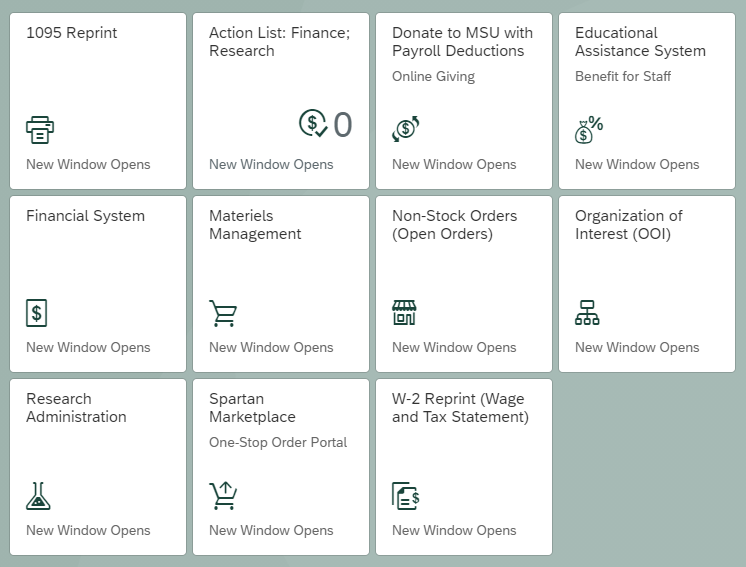Launch the Financial System title
This screenshot has height=567, width=746.
pyautogui.click(x=85, y=216)
